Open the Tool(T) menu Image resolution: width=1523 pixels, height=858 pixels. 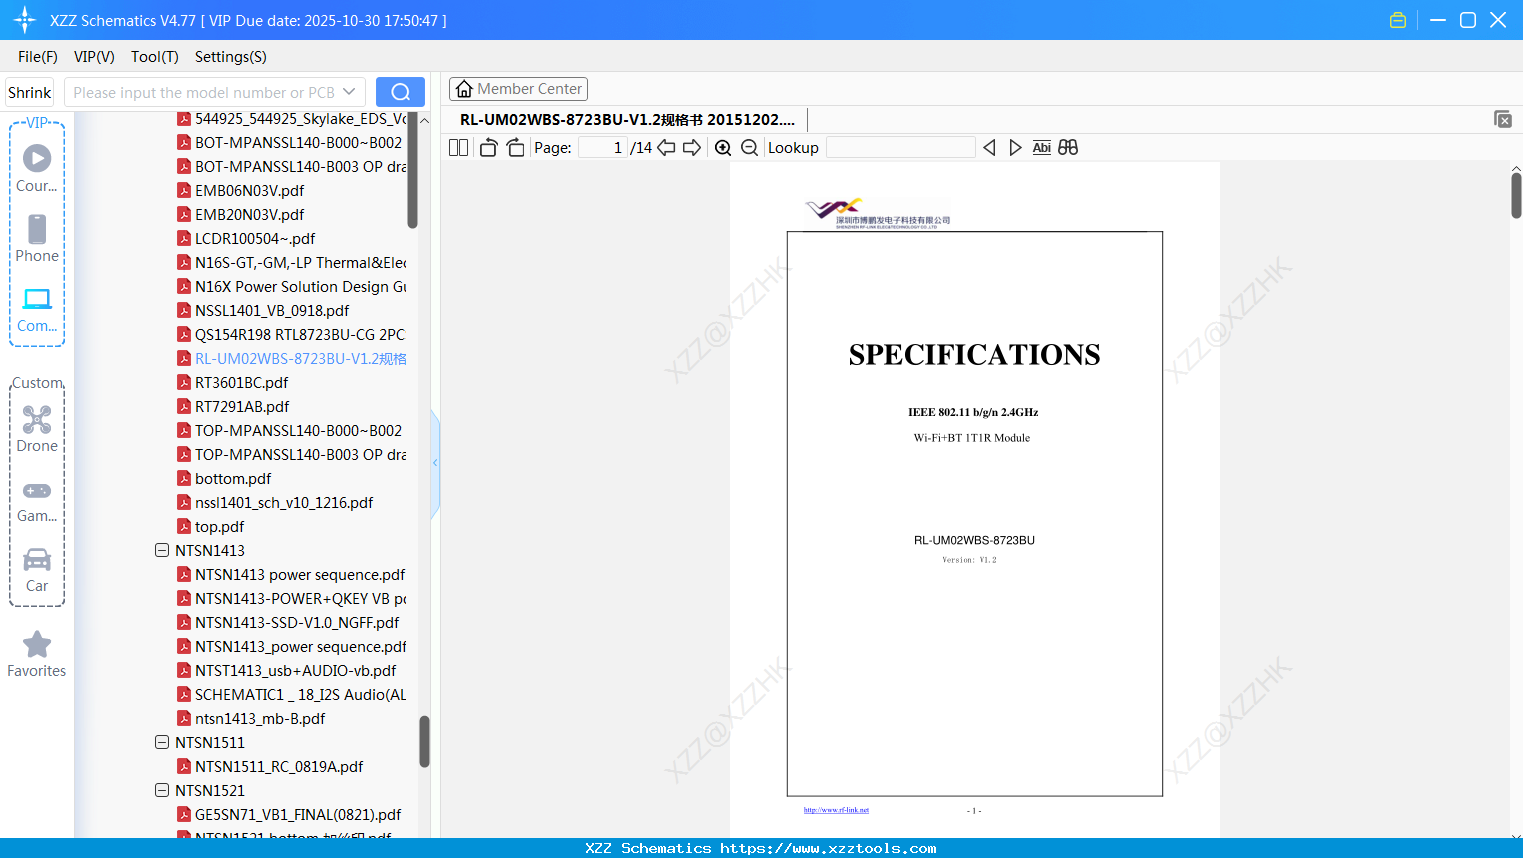tap(155, 57)
